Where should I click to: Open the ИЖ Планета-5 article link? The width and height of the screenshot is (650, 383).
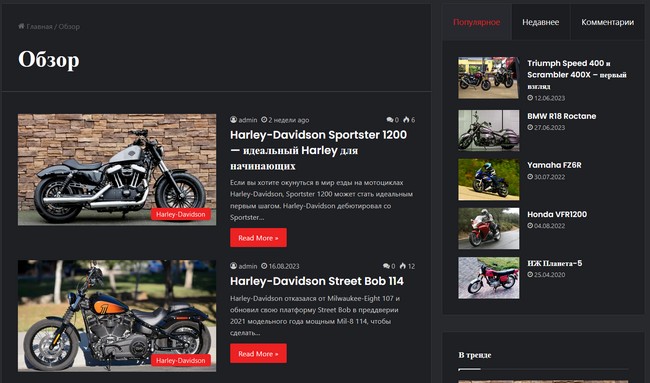[555, 263]
